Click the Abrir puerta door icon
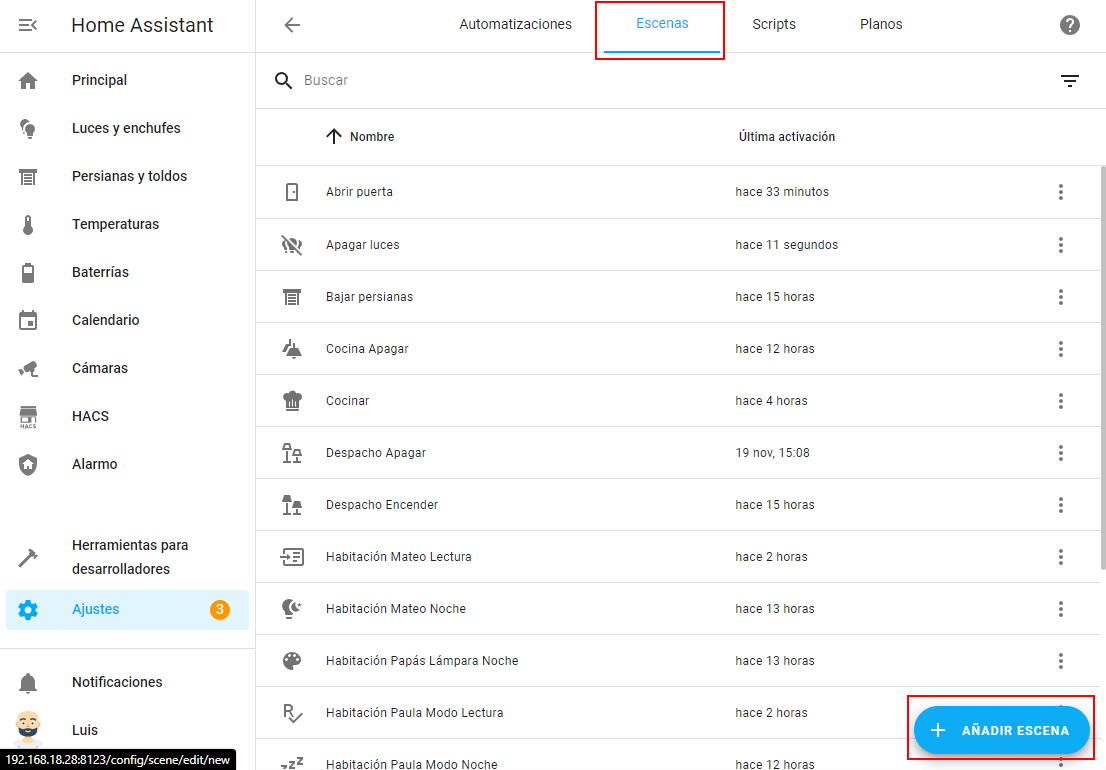Viewport: 1106px width, 770px height. point(292,192)
